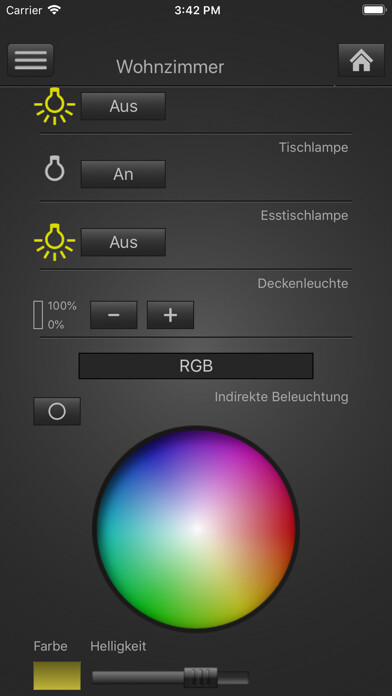Click the Farbe label
Screen dimensions: 392x696
[51, 646]
